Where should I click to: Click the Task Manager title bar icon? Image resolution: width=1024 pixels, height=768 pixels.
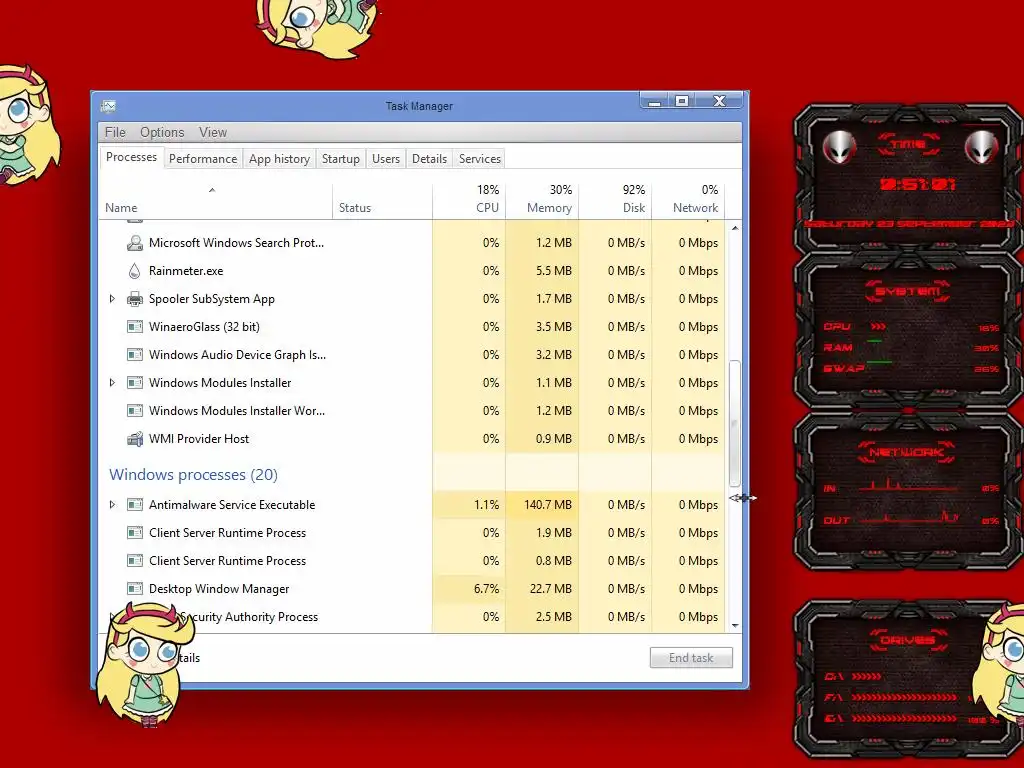[108, 106]
